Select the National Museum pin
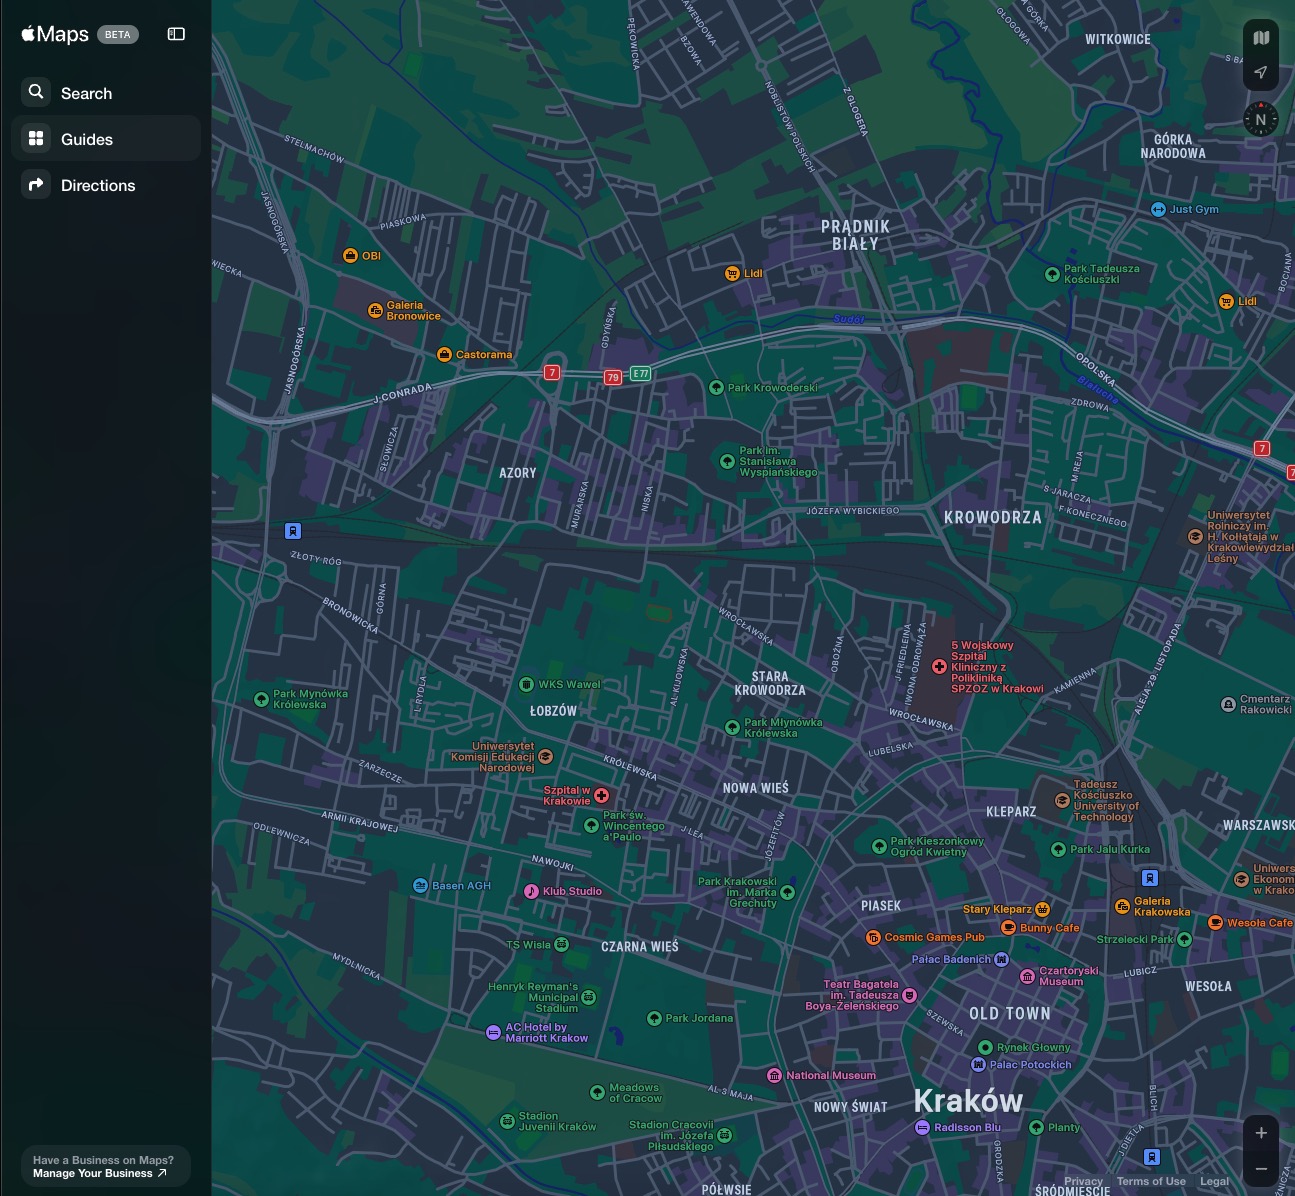This screenshot has height=1196, width=1295. coord(774,1075)
